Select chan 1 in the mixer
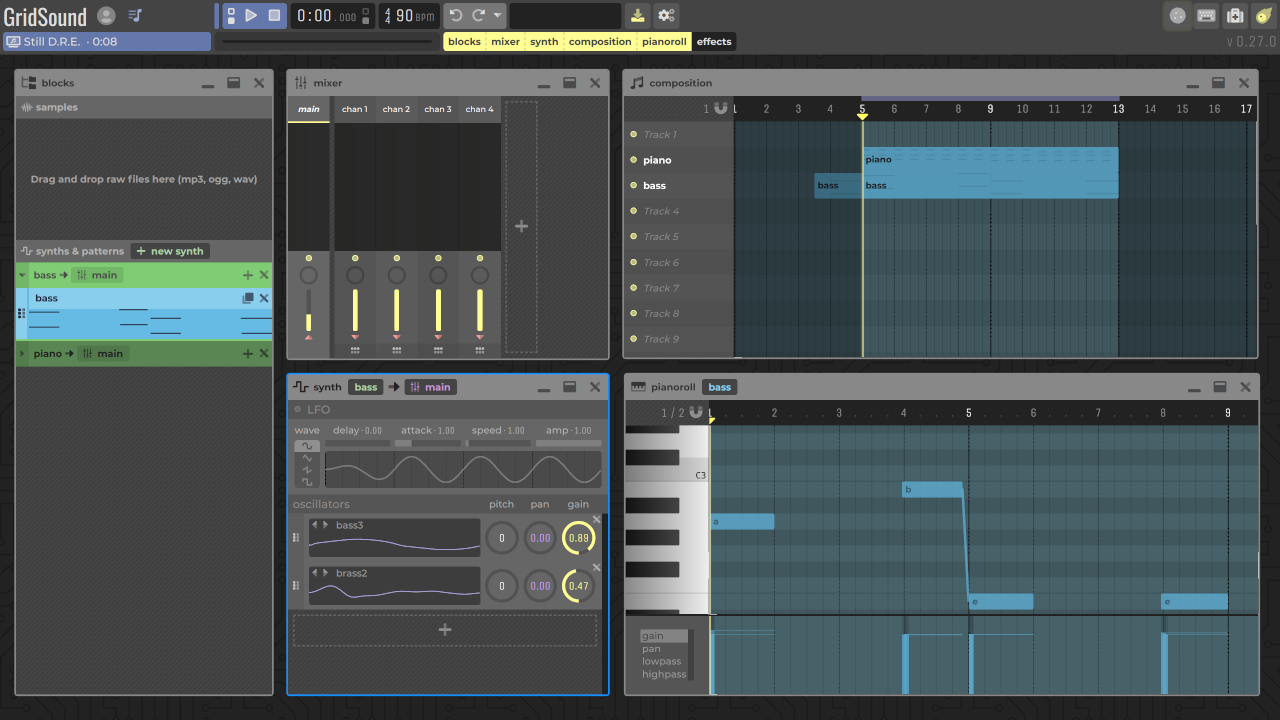This screenshot has width=1280, height=720. coord(355,109)
